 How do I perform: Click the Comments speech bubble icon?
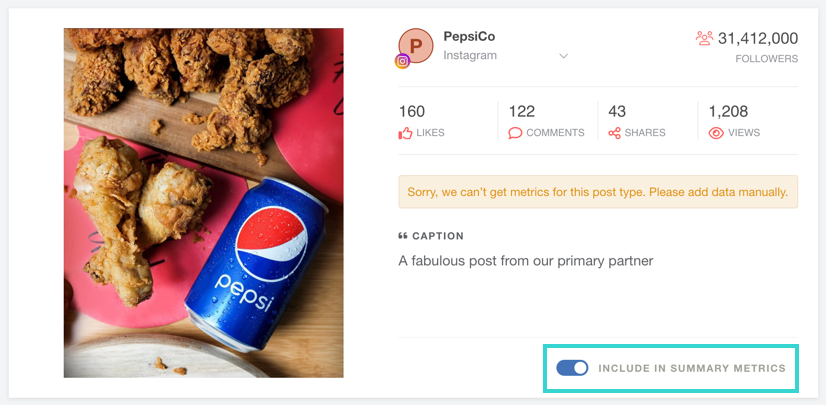tap(515, 133)
